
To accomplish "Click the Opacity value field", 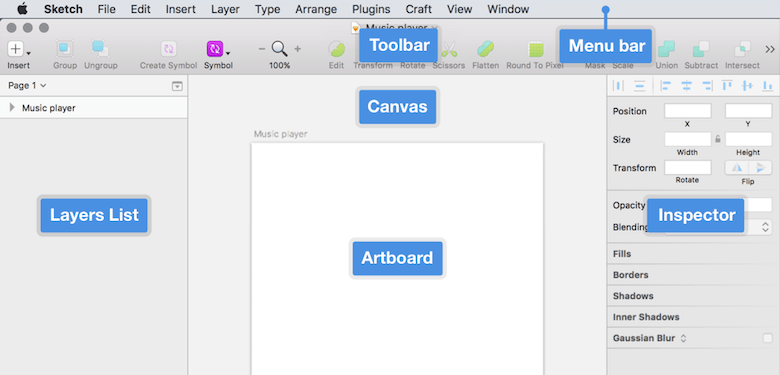I will tap(758, 205).
